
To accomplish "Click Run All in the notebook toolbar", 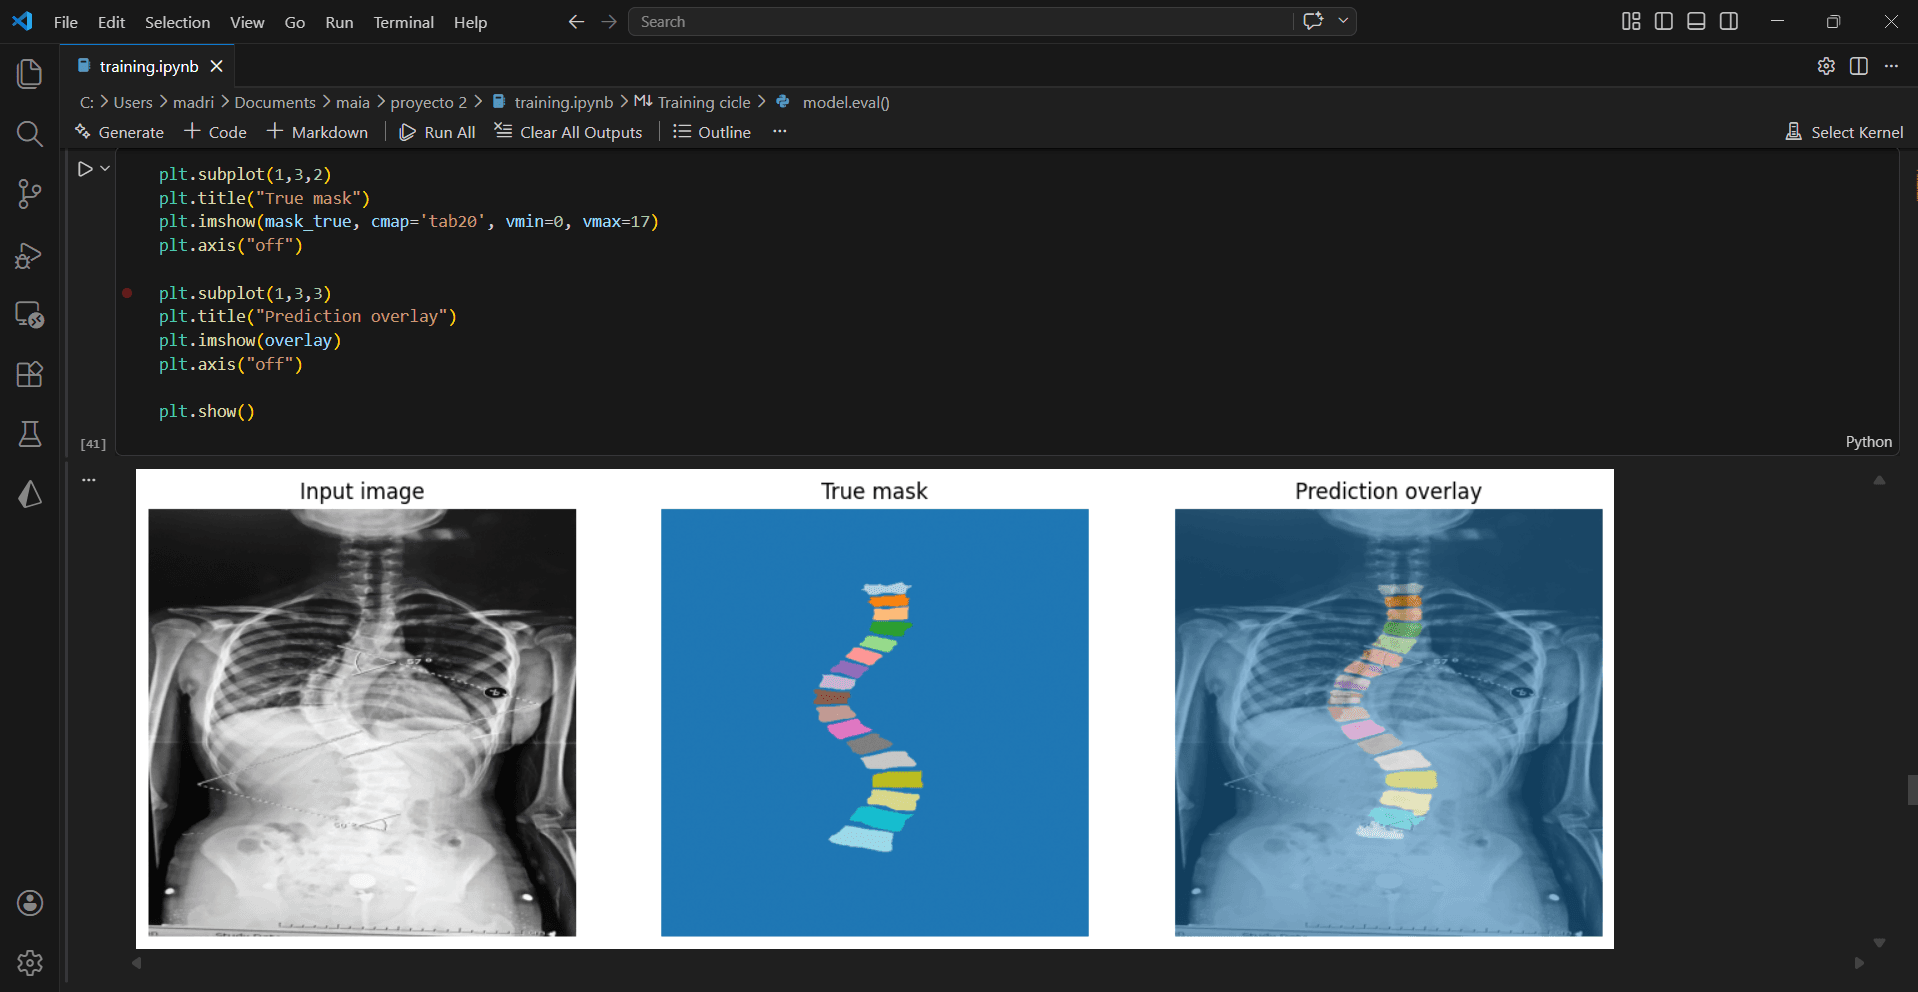I will 437,131.
